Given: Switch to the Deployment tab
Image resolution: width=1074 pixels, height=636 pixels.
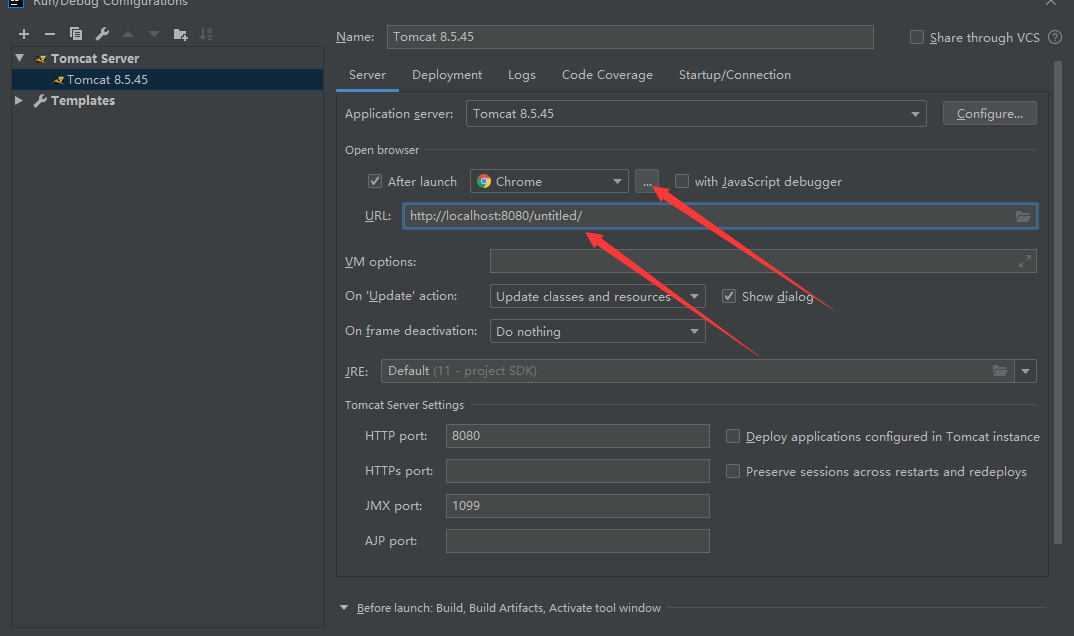Looking at the screenshot, I should pyautogui.click(x=447, y=75).
